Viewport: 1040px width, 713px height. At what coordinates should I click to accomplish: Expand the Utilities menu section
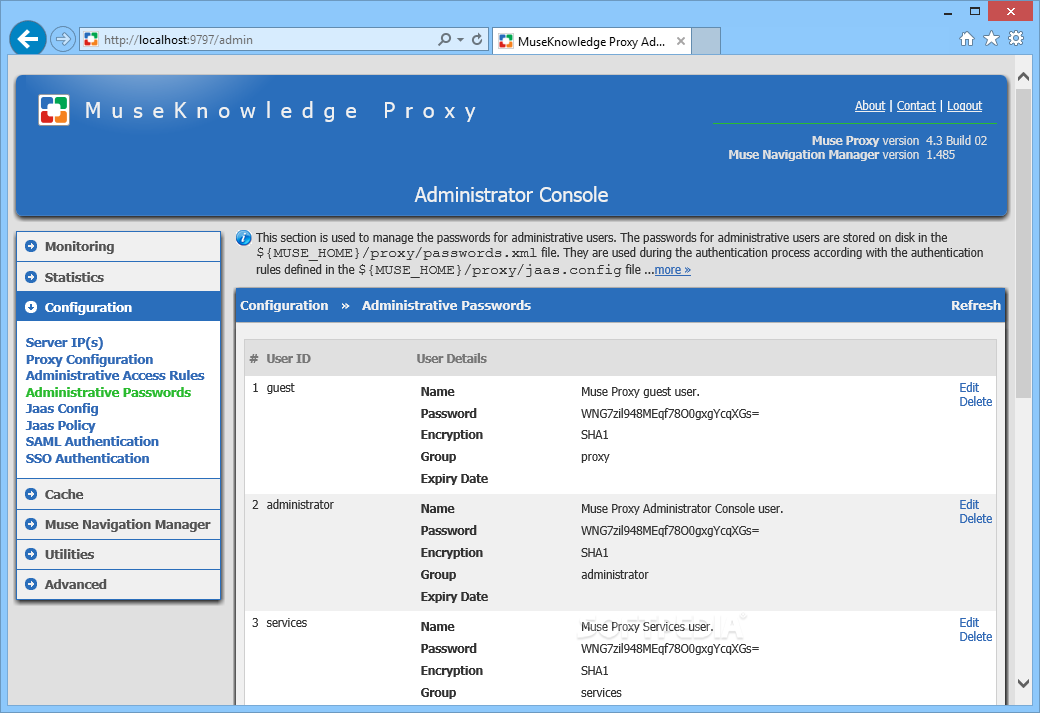click(119, 554)
